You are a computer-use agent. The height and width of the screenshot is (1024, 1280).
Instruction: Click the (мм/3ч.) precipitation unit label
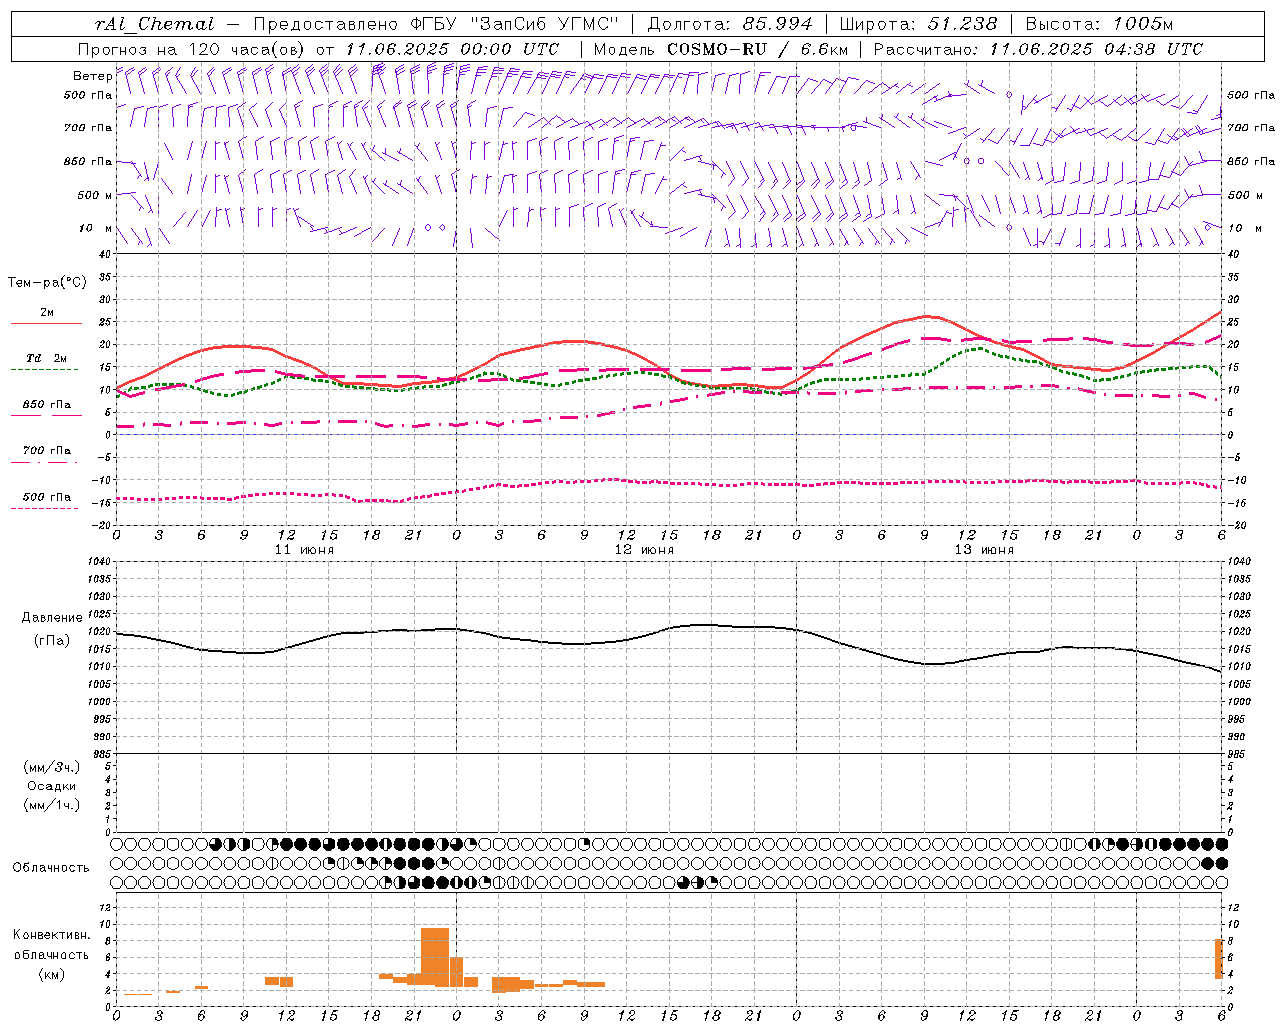click(52, 767)
